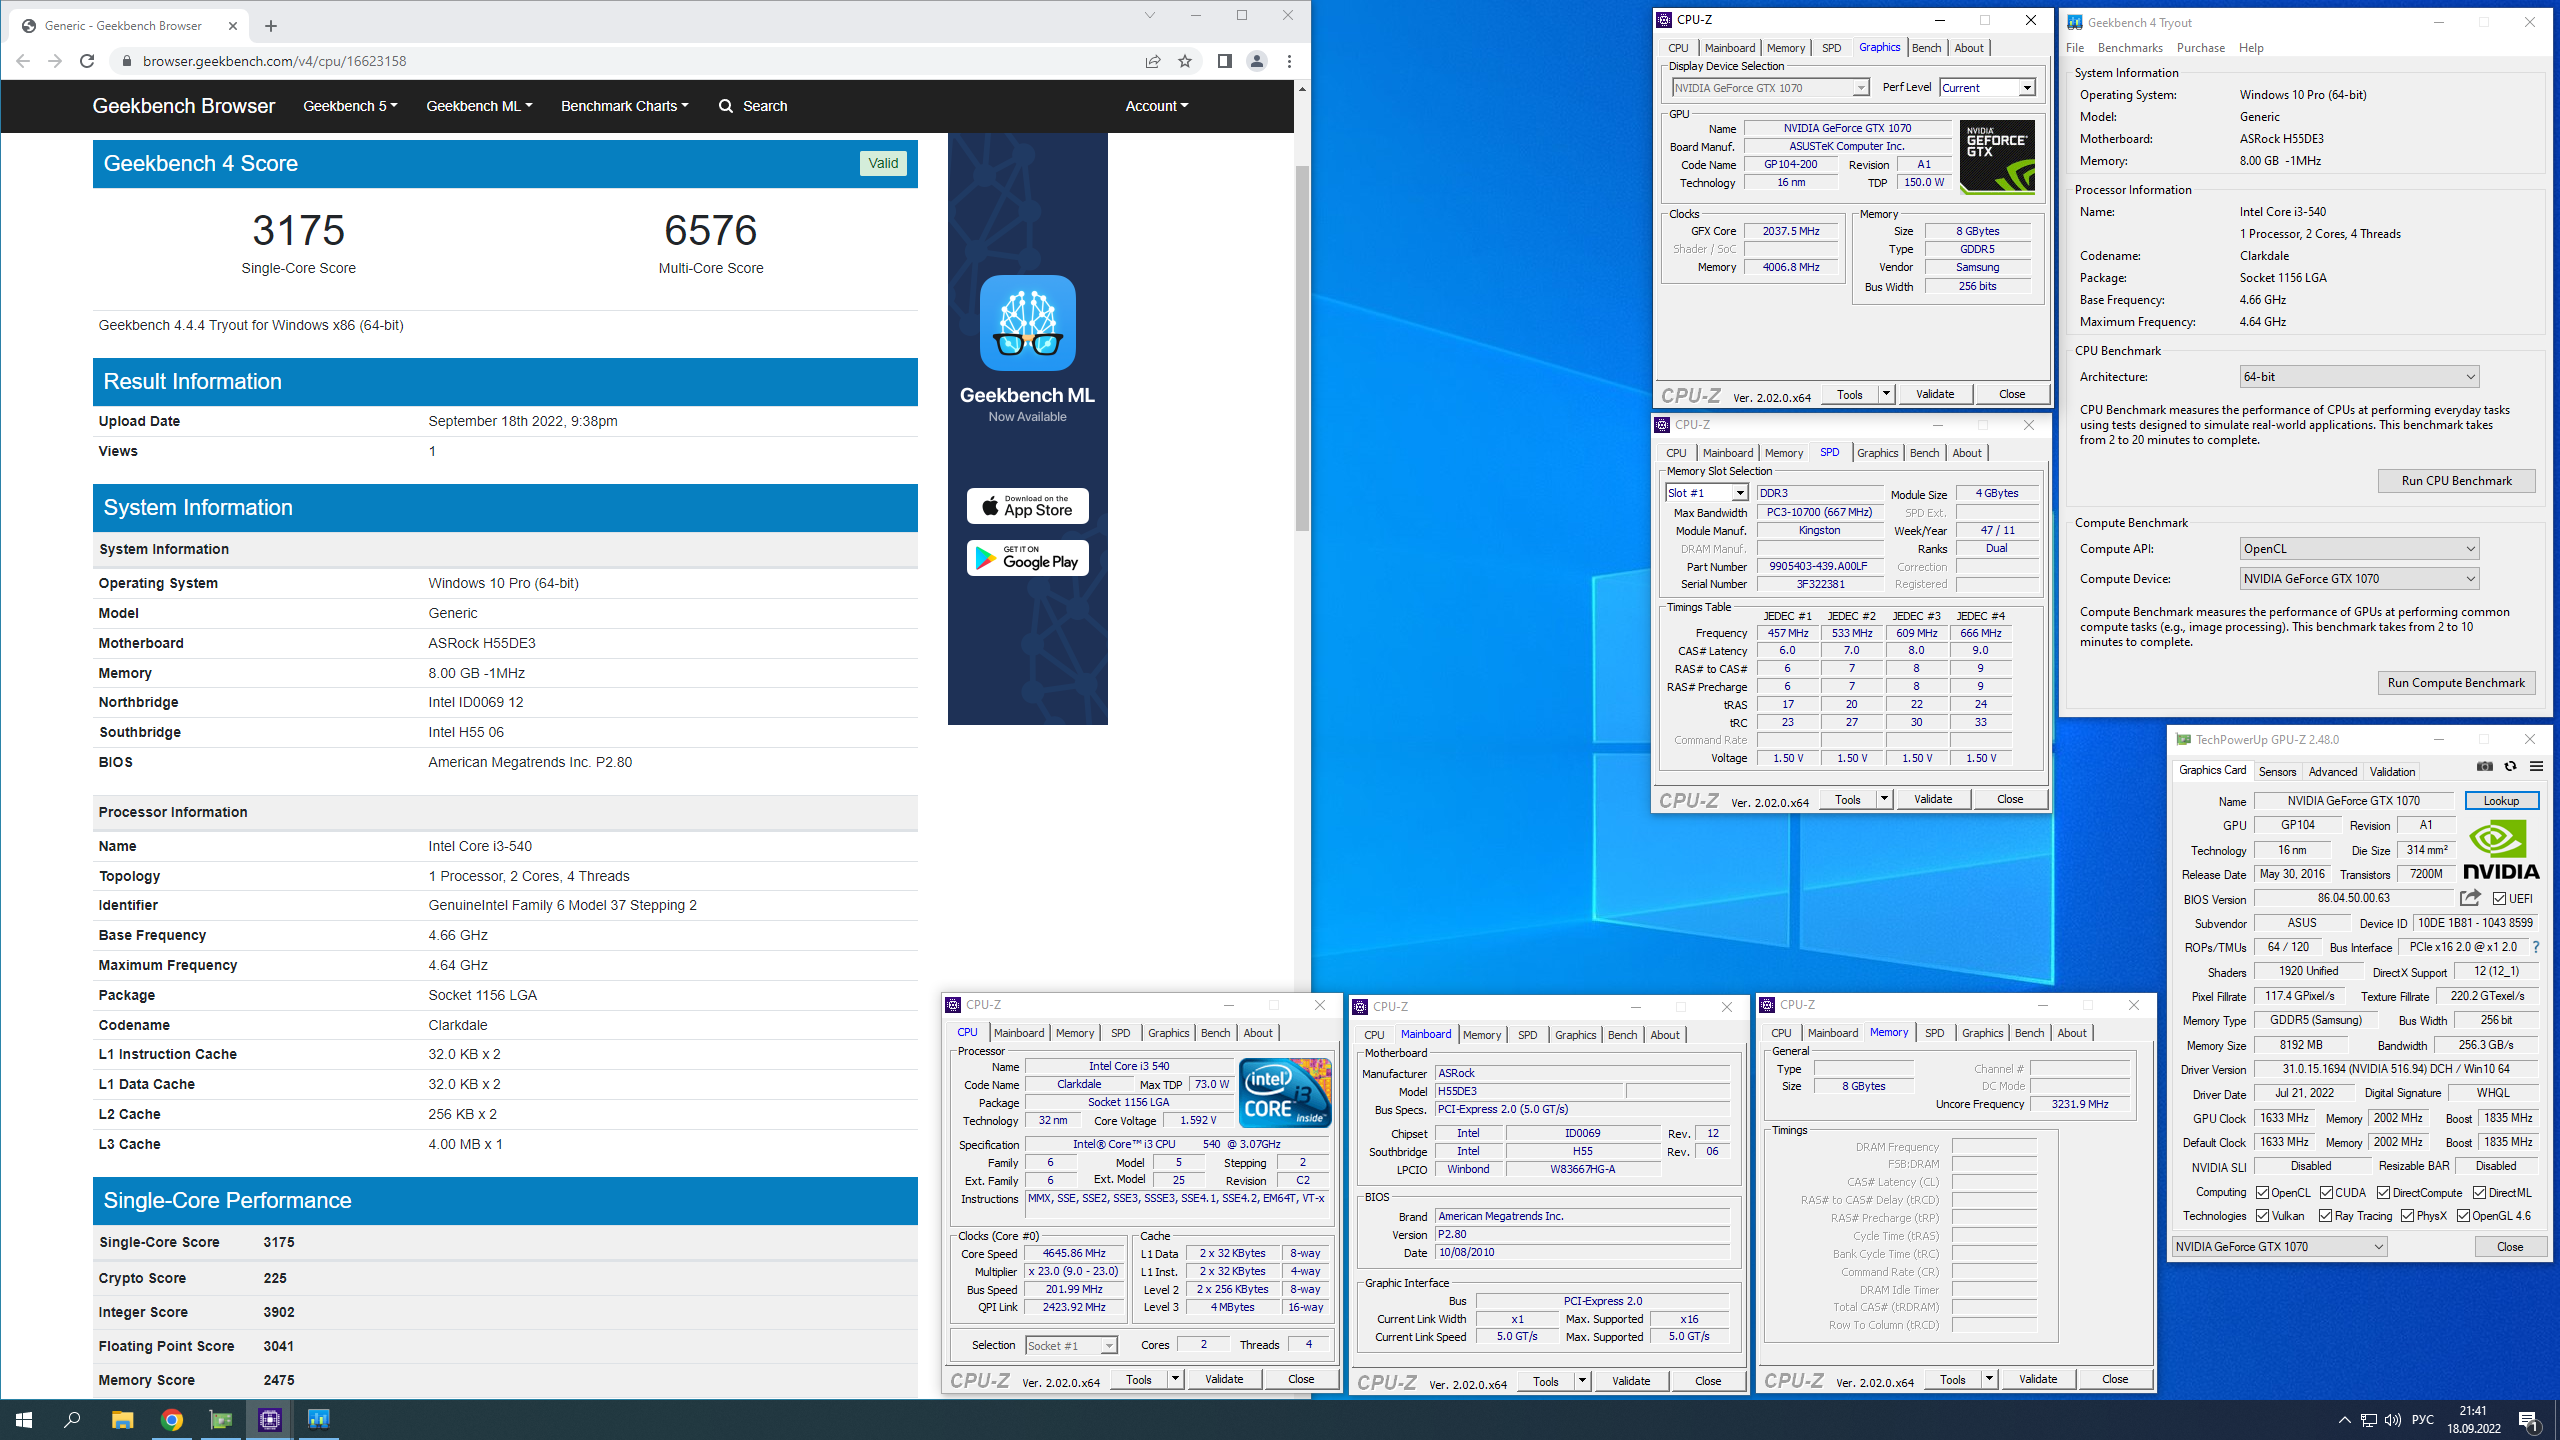Switch to the Advanced tab in GPU-Z

2332,772
